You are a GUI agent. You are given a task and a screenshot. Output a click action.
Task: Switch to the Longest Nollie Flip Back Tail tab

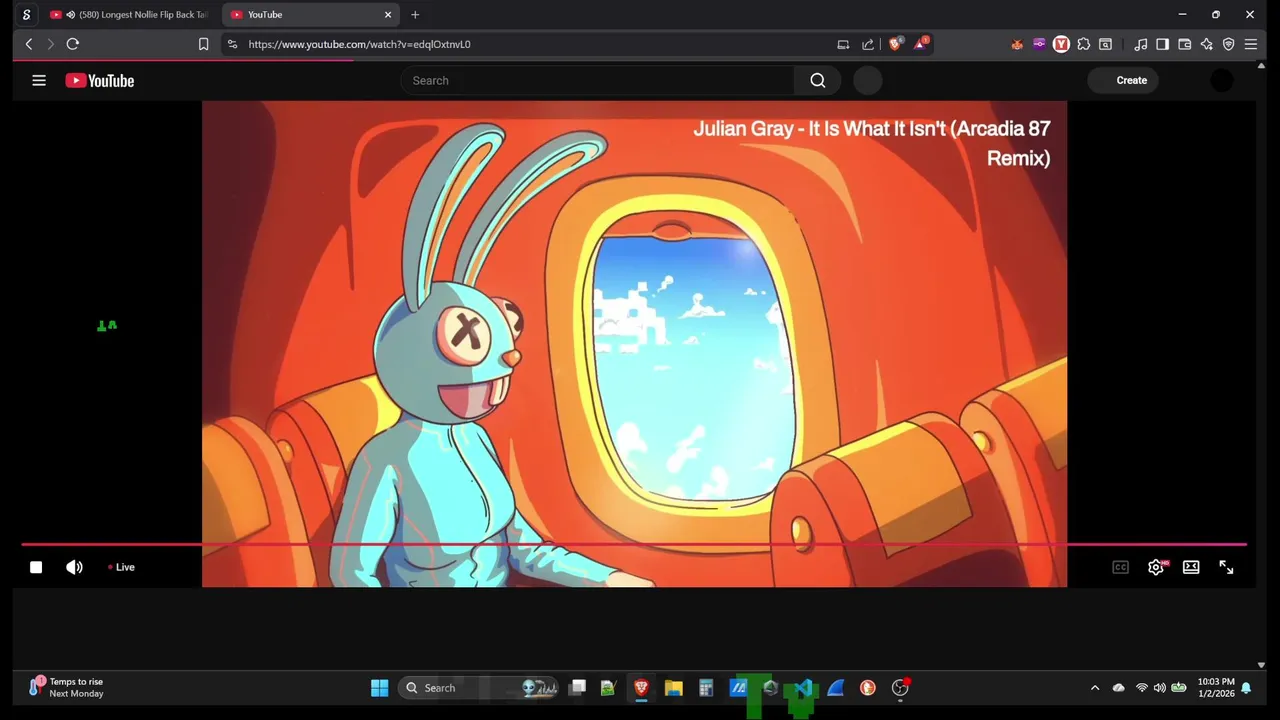pyautogui.click(x=128, y=15)
